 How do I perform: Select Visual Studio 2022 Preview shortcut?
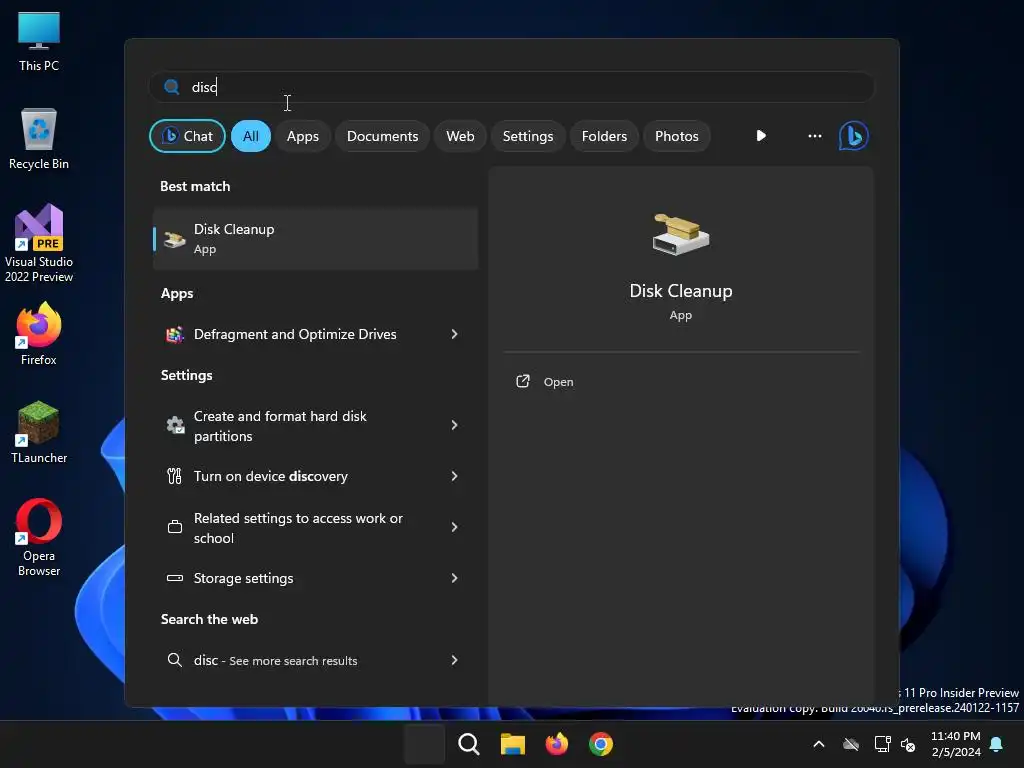pyautogui.click(x=39, y=243)
